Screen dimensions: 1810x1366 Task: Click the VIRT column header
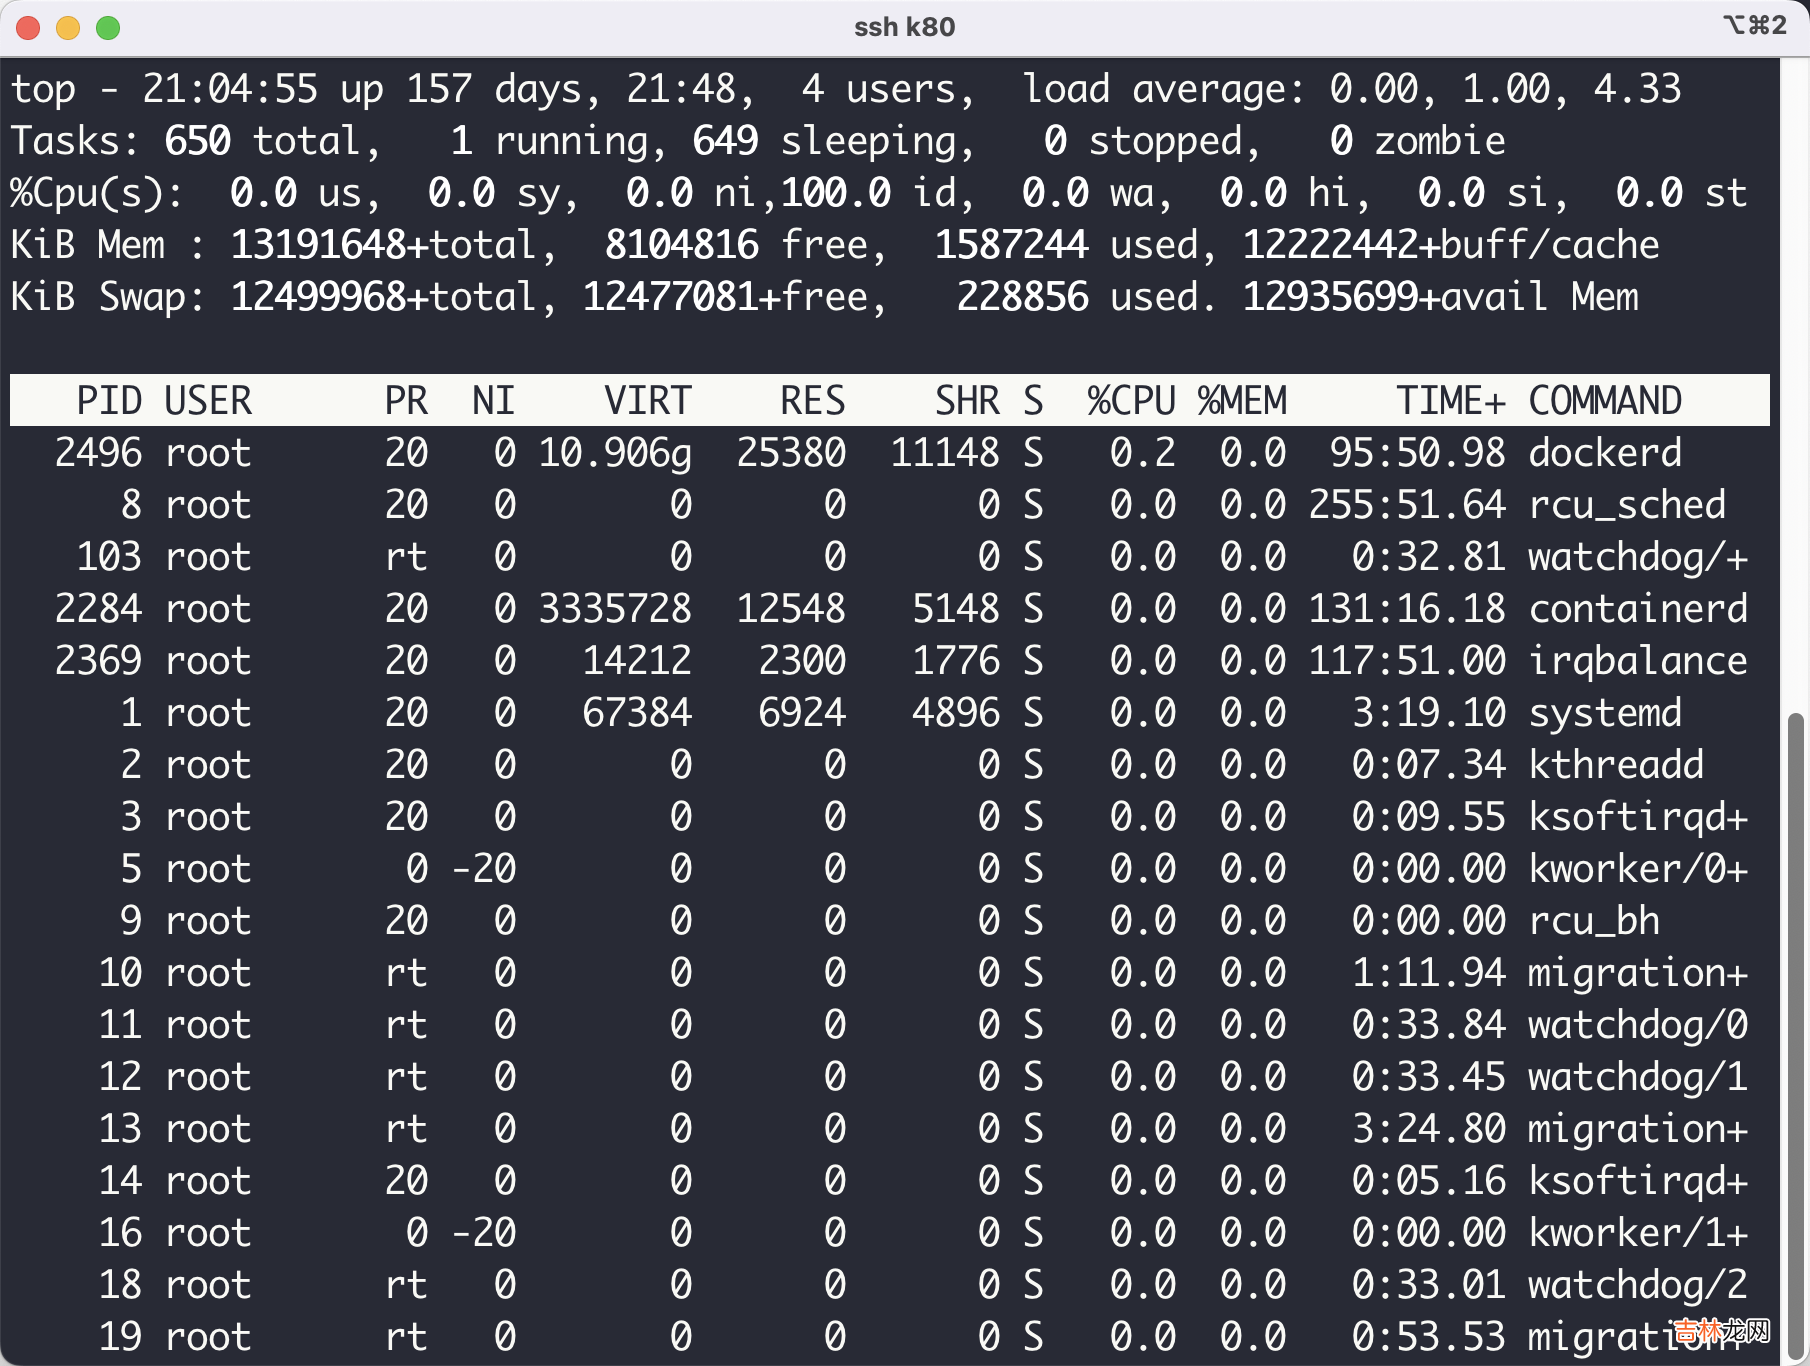point(648,401)
